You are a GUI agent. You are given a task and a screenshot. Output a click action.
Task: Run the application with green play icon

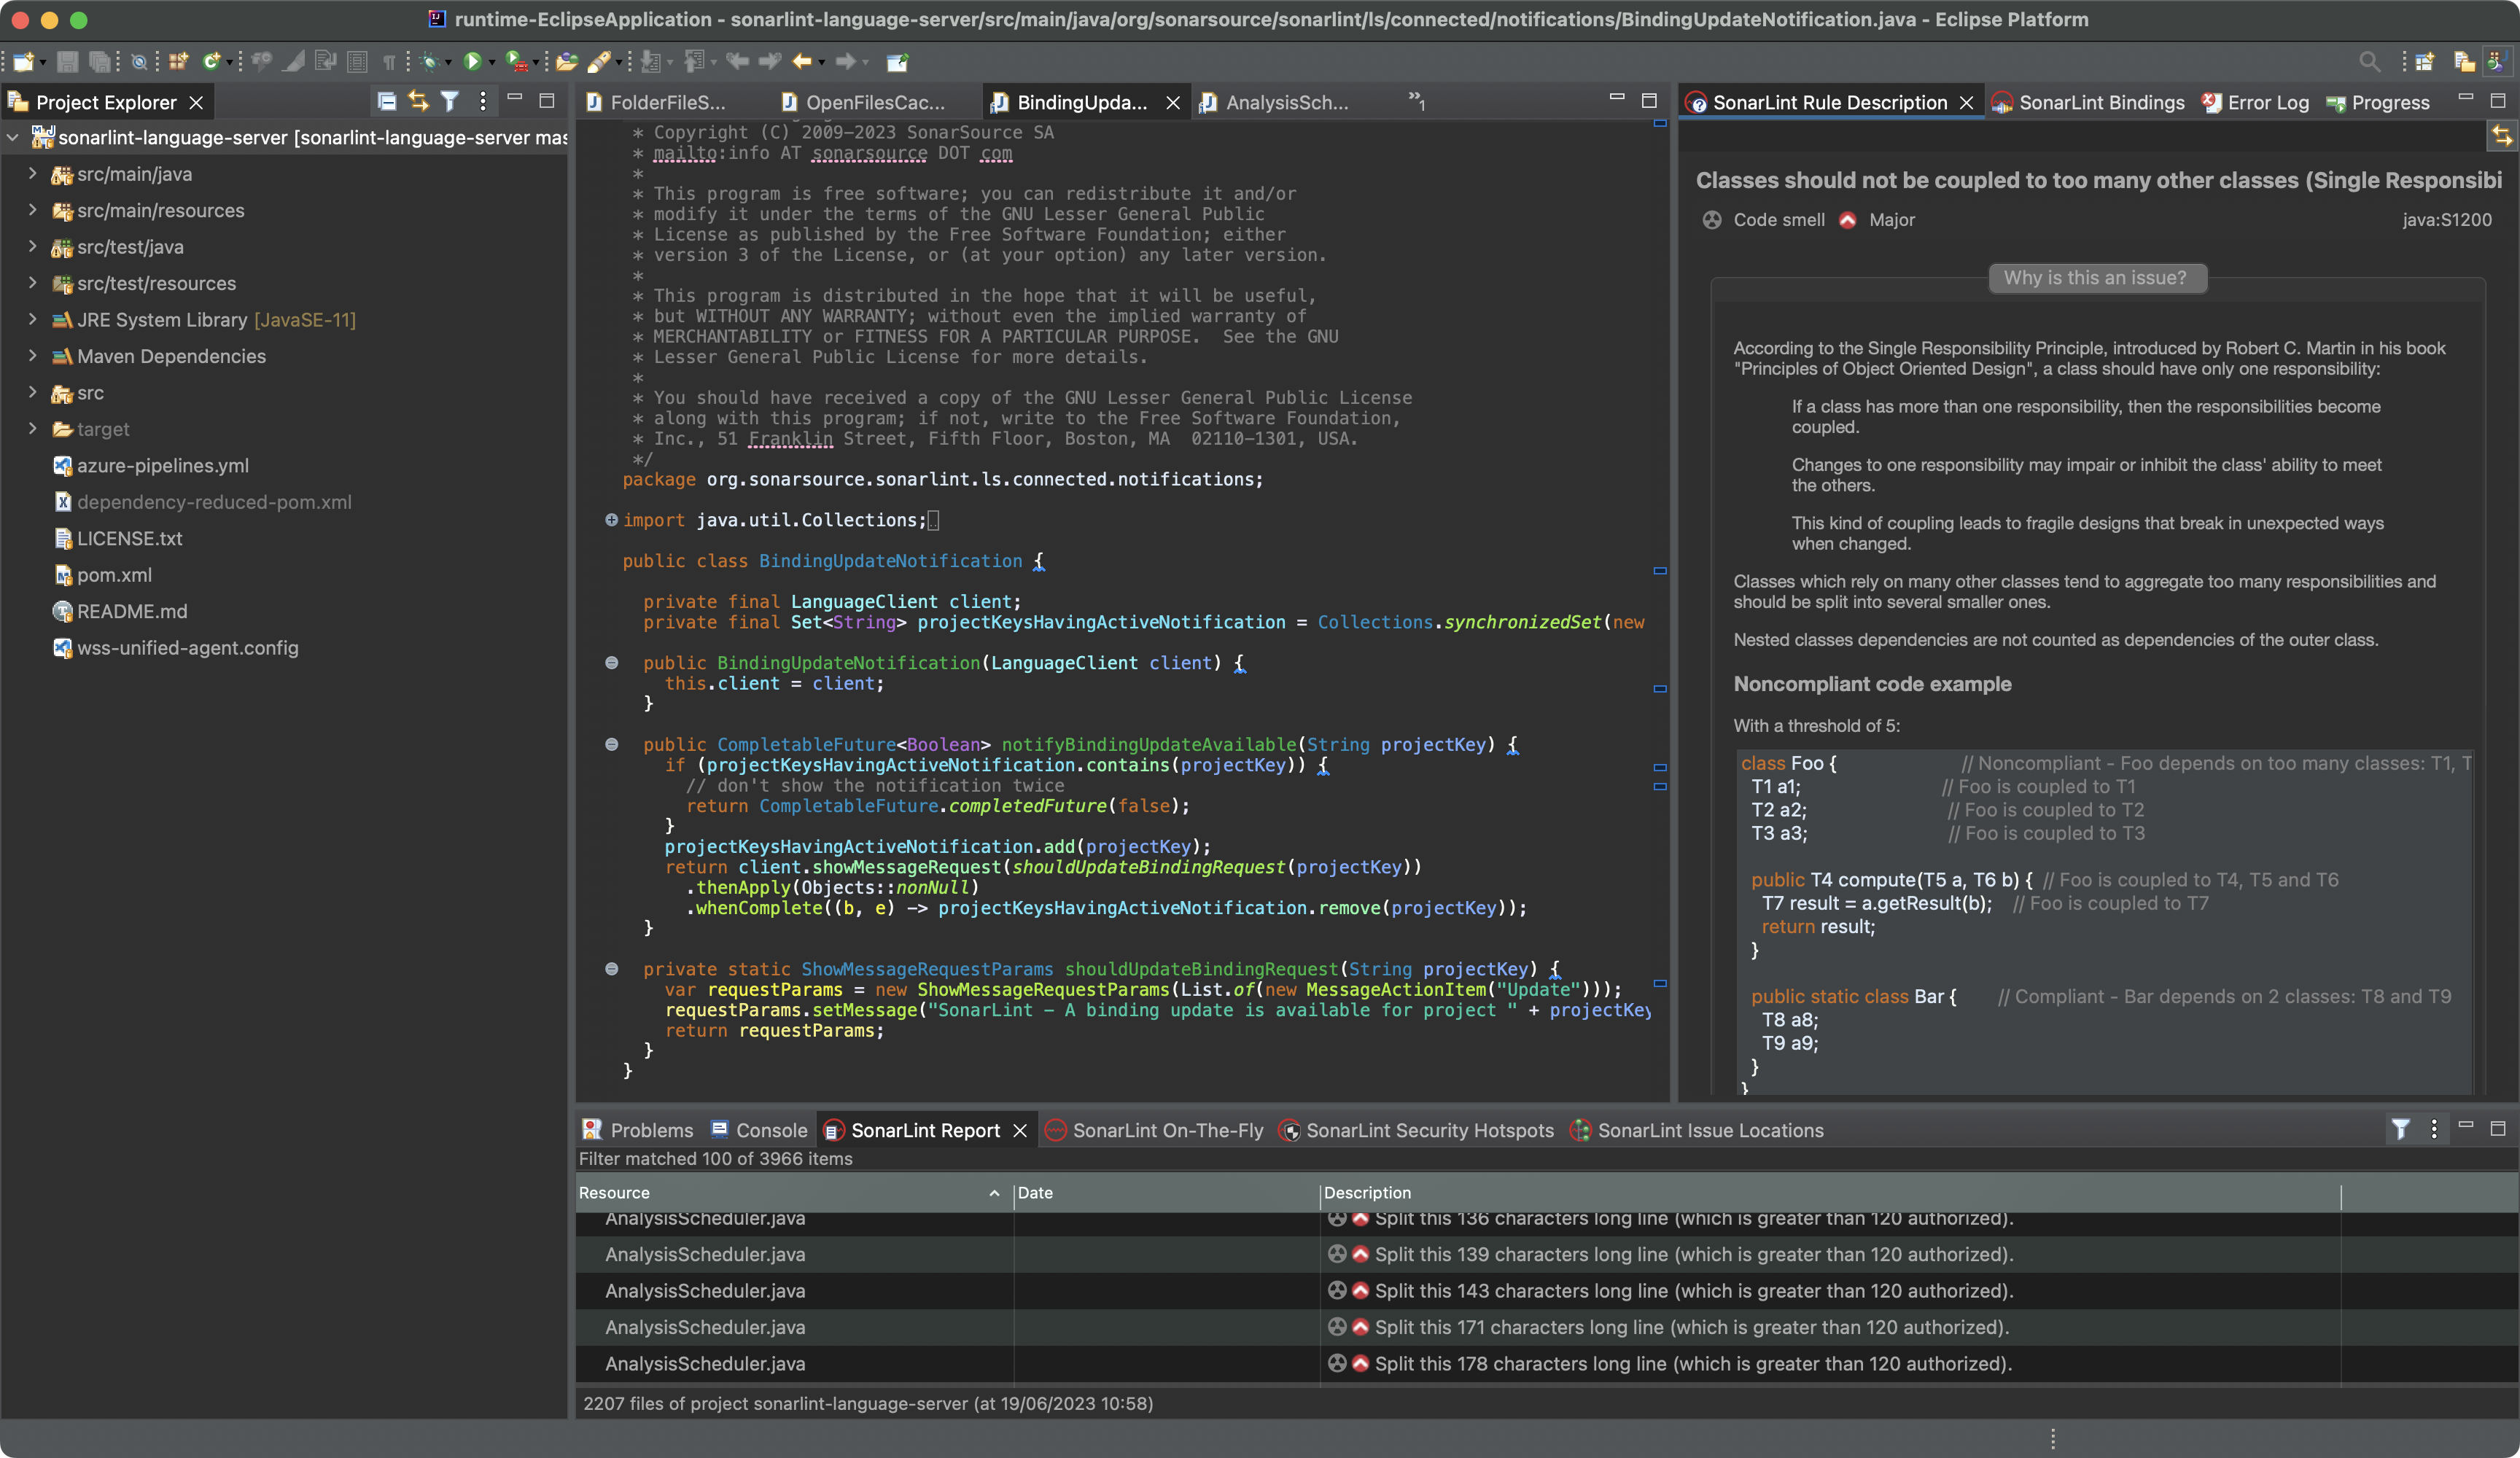point(473,62)
